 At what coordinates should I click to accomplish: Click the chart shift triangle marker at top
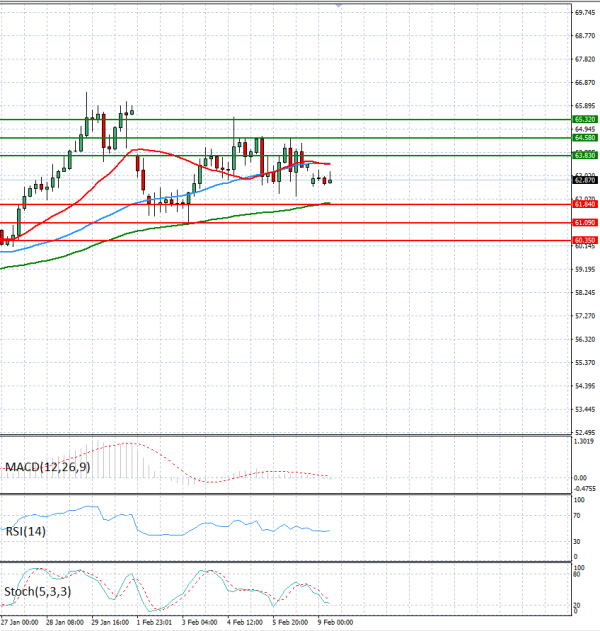coord(339,6)
